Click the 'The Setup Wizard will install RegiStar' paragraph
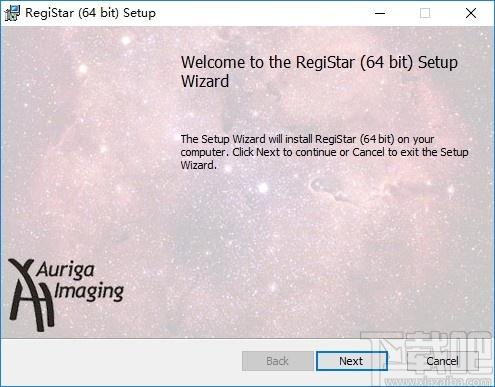This screenshot has height=387, width=495. pos(324,152)
